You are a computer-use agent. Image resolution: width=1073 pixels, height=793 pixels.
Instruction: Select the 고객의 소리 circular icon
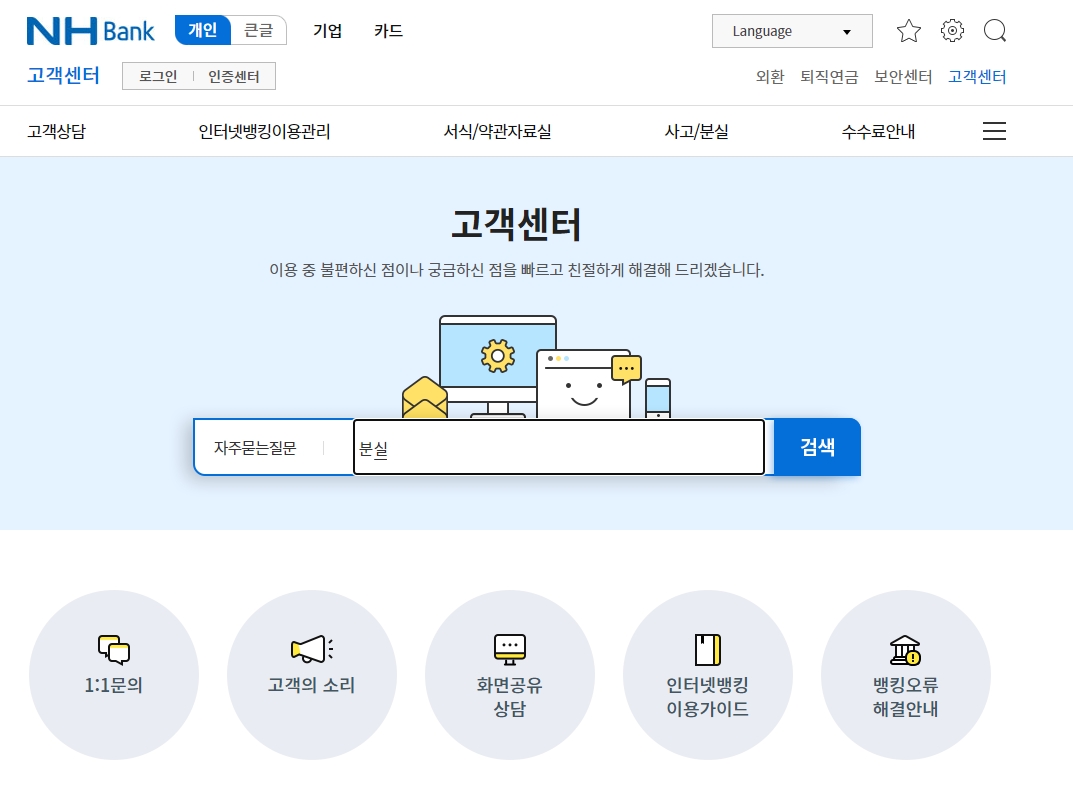[312, 675]
